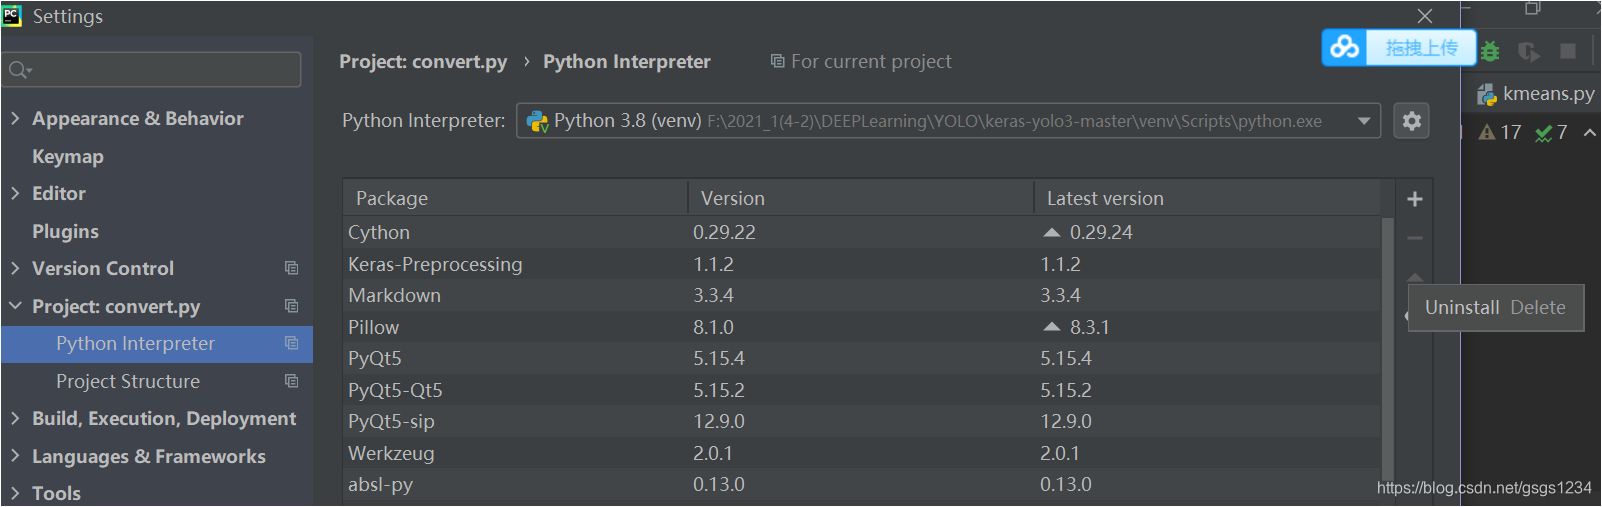1602x507 pixels.
Task: Open the Python Interpreter dropdown
Action: (x=1363, y=121)
